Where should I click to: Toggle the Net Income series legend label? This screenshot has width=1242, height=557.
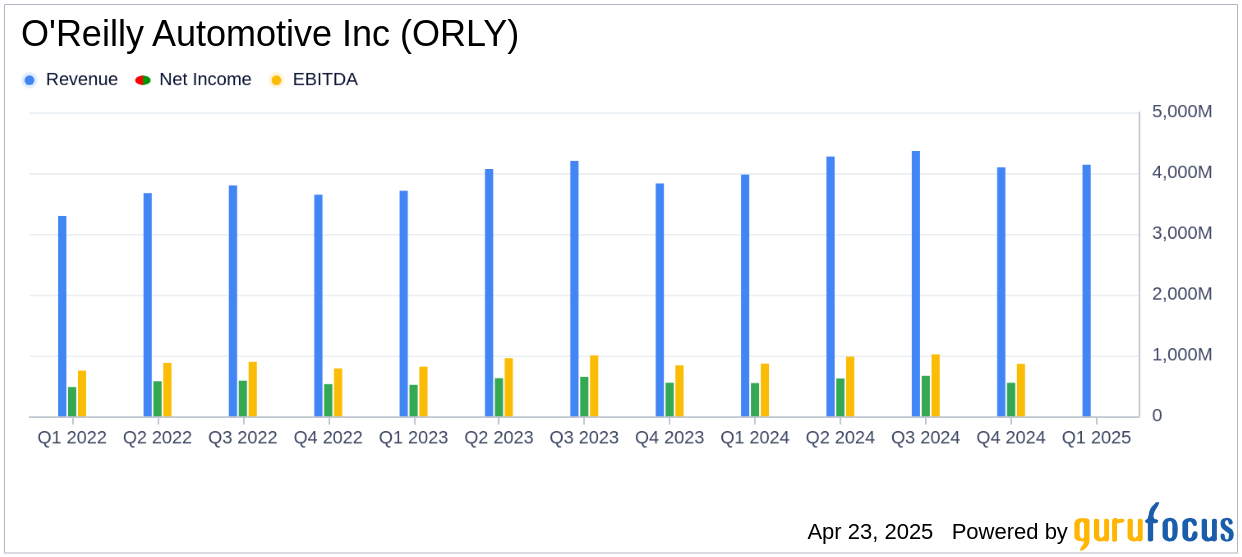point(205,80)
